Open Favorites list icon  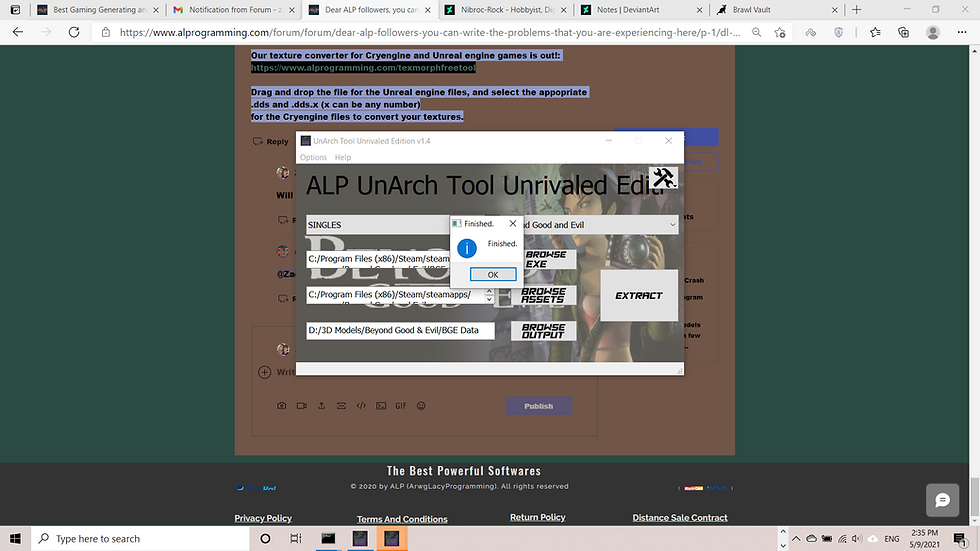pyautogui.click(x=875, y=32)
